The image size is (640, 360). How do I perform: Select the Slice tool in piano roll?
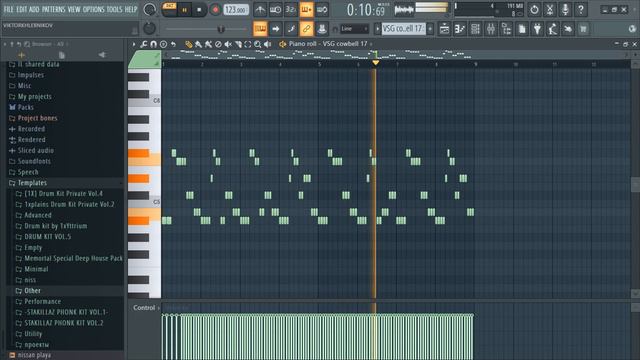[x=238, y=44]
